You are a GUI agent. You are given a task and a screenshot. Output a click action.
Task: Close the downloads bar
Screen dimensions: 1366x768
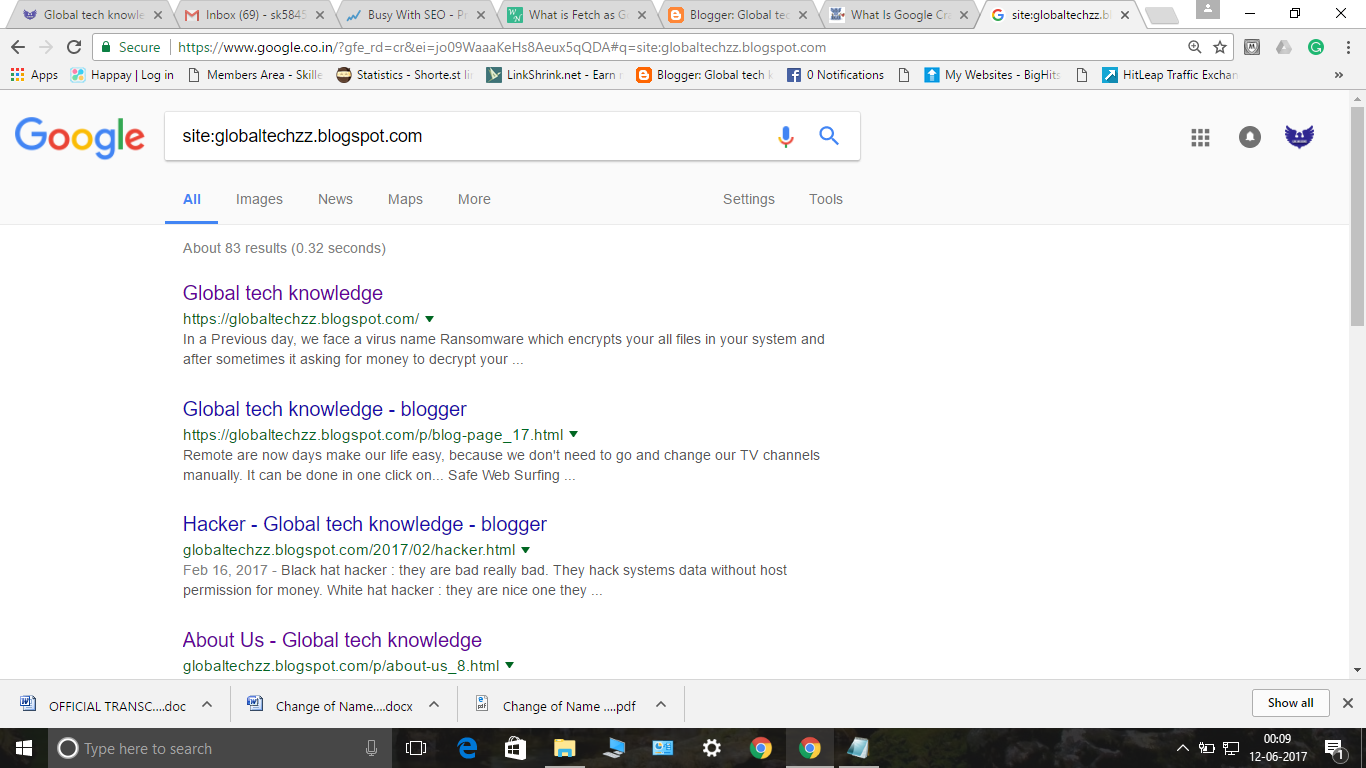pyautogui.click(x=1348, y=703)
